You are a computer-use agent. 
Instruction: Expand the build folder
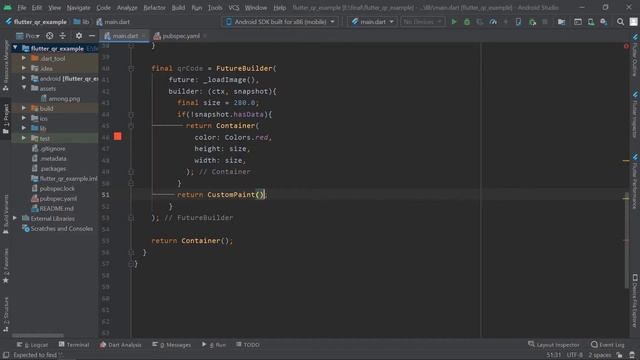(24, 108)
